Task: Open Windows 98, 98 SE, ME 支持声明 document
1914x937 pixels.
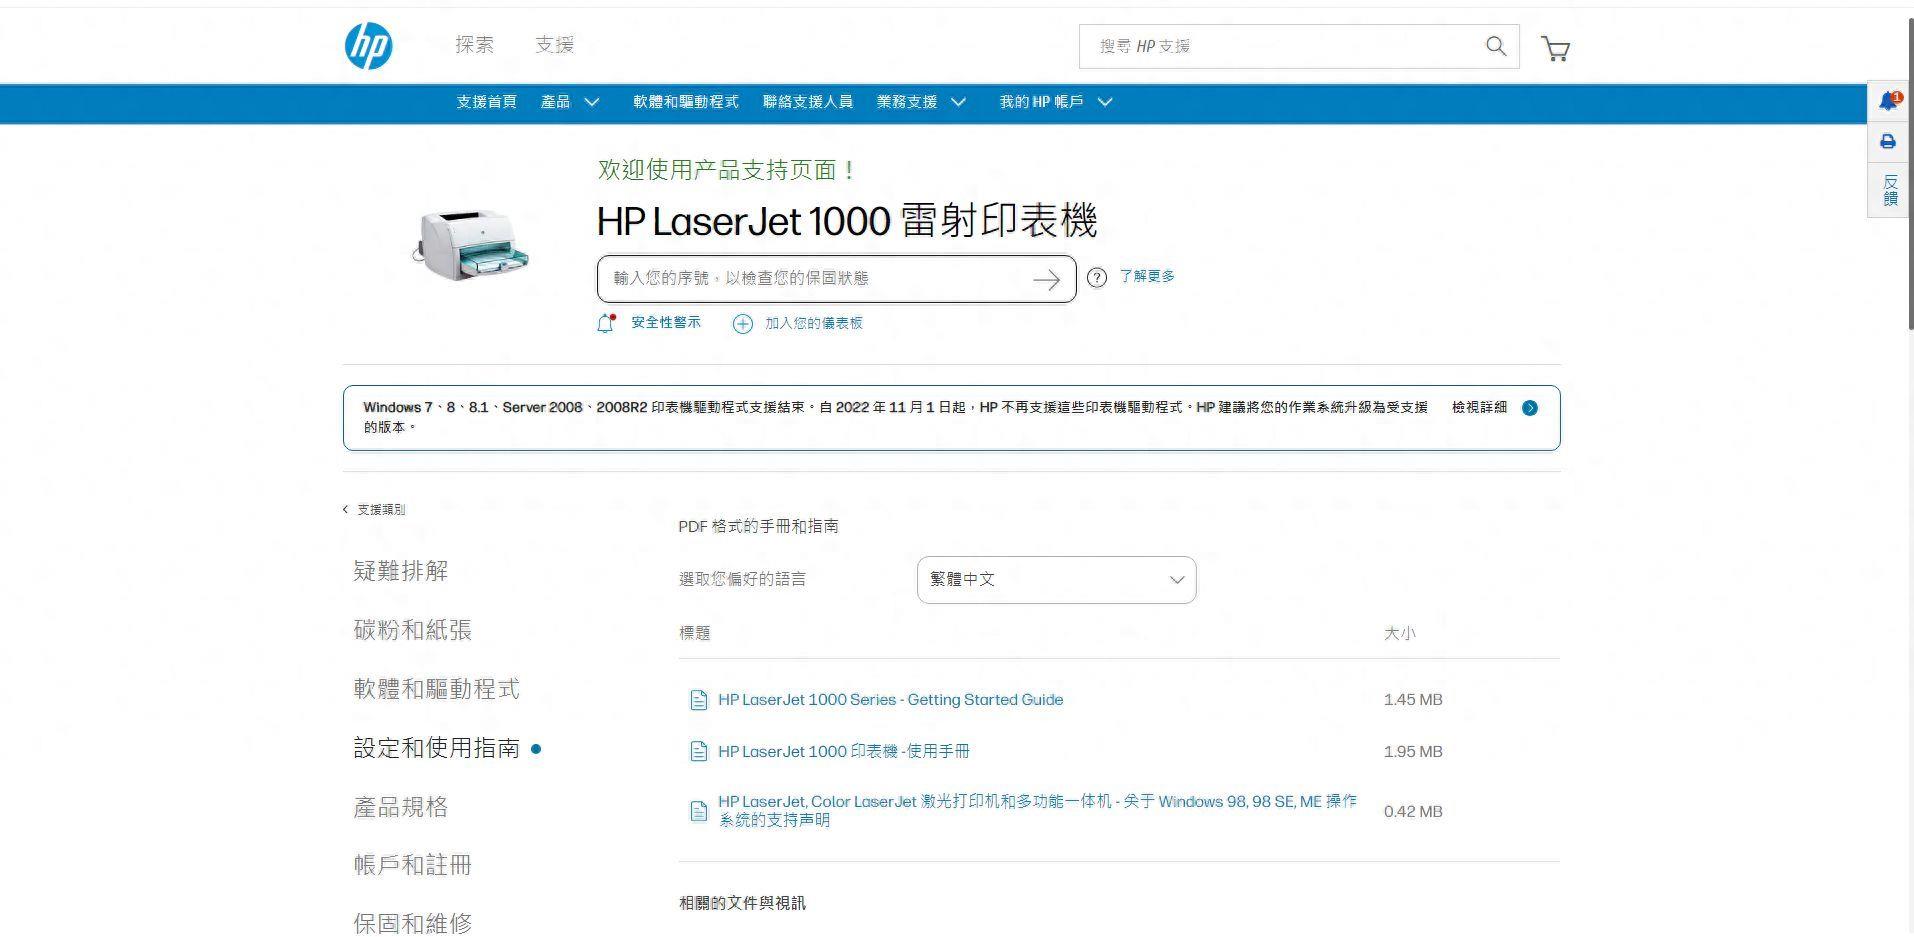Action: 1038,811
